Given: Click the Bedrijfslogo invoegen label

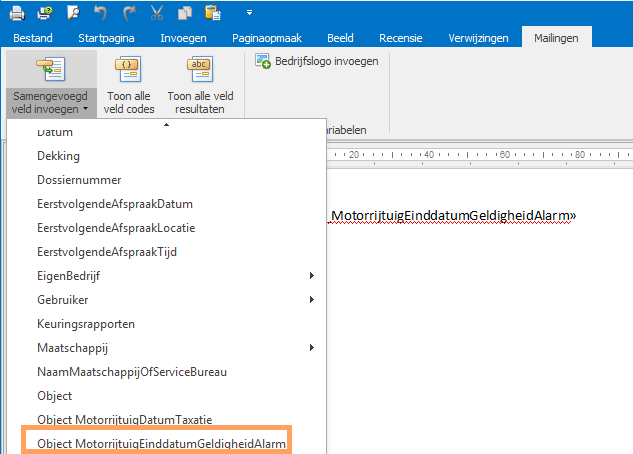Looking at the screenshot, I should coord(327,61).
